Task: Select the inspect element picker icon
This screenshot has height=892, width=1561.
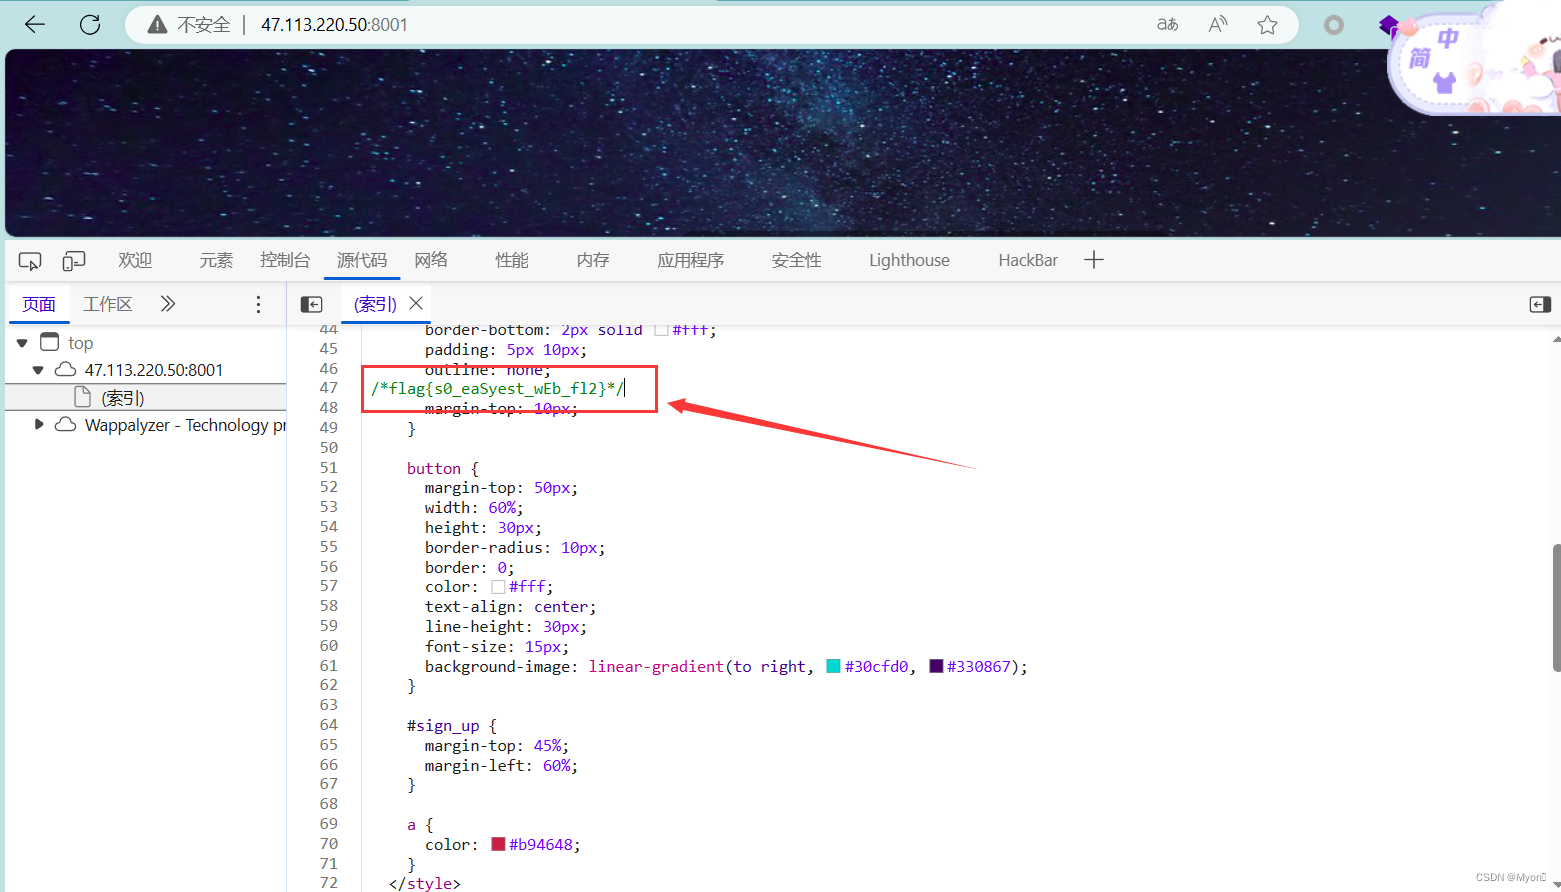Action: [x=30, y=261]
